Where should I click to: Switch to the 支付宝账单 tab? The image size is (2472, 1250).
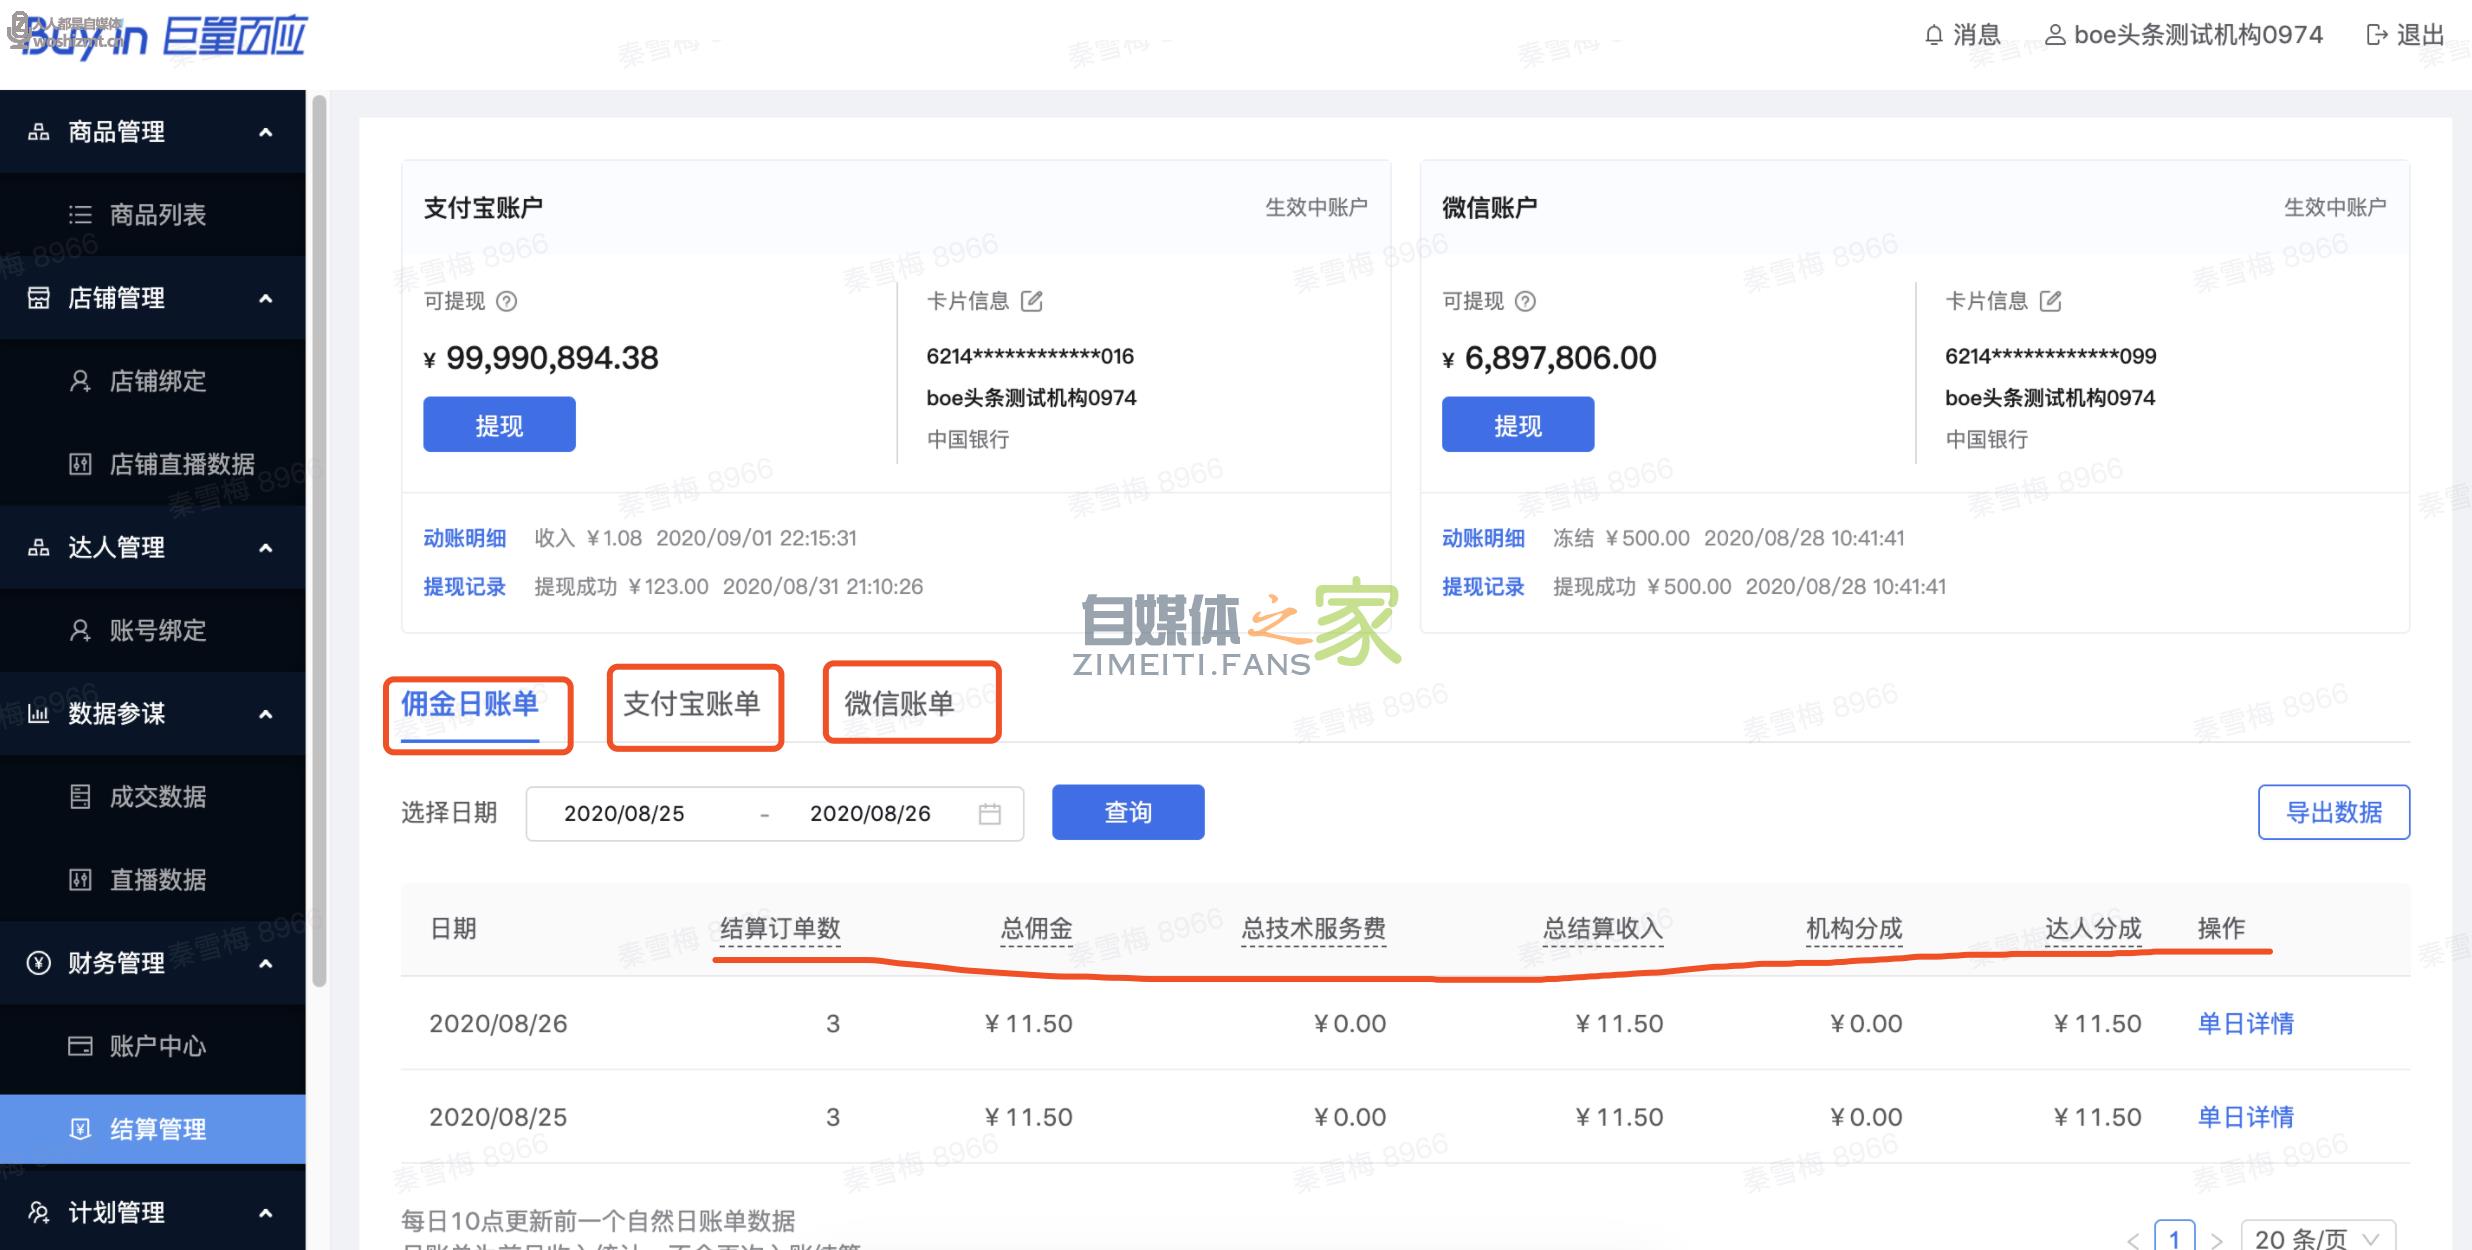[692, 704]
